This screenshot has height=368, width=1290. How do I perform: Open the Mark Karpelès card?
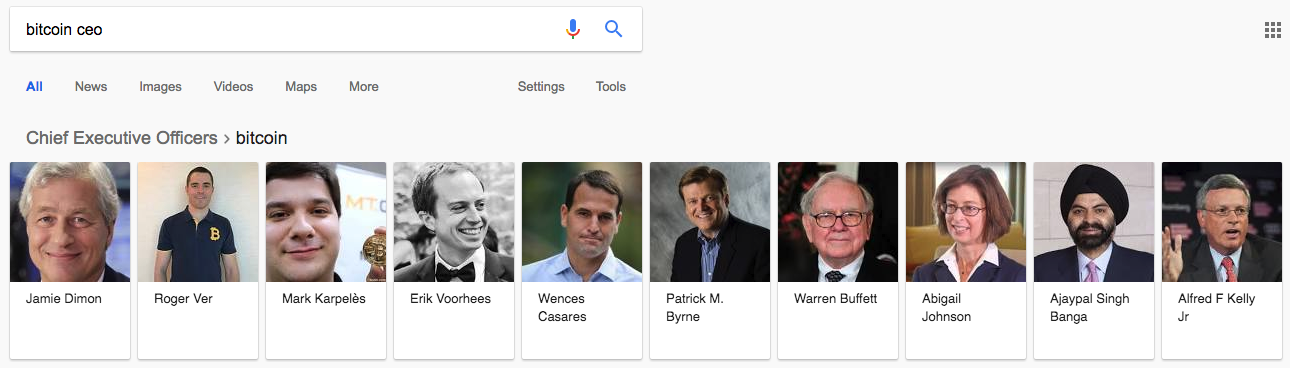[326, 260]
